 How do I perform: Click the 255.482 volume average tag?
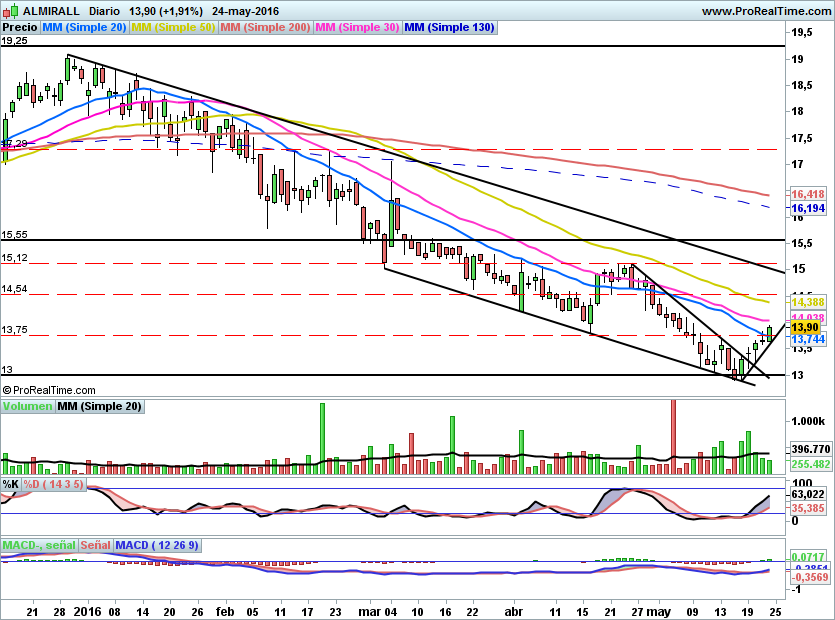(x=810, y=464)
